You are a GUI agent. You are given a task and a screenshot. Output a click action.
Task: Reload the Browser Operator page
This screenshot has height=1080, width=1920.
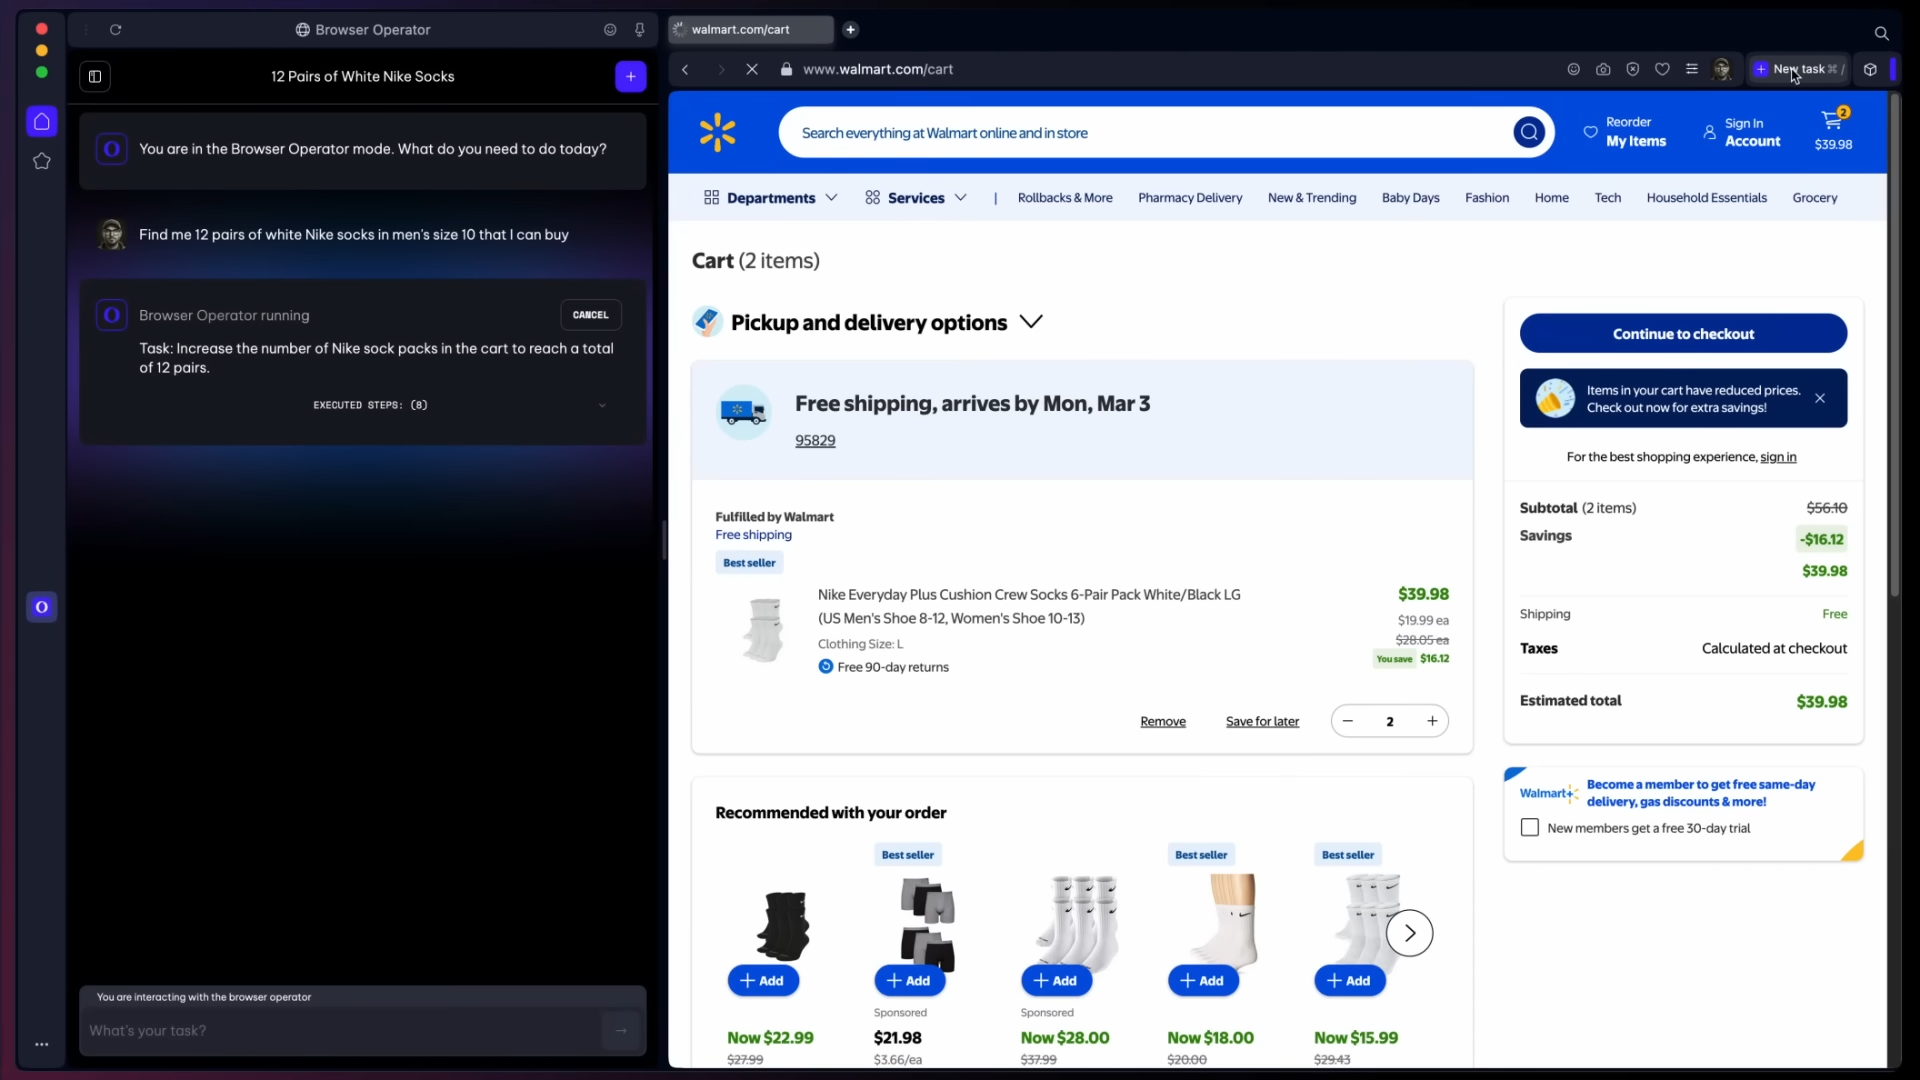pyautogui.click(x=116, y=30)
